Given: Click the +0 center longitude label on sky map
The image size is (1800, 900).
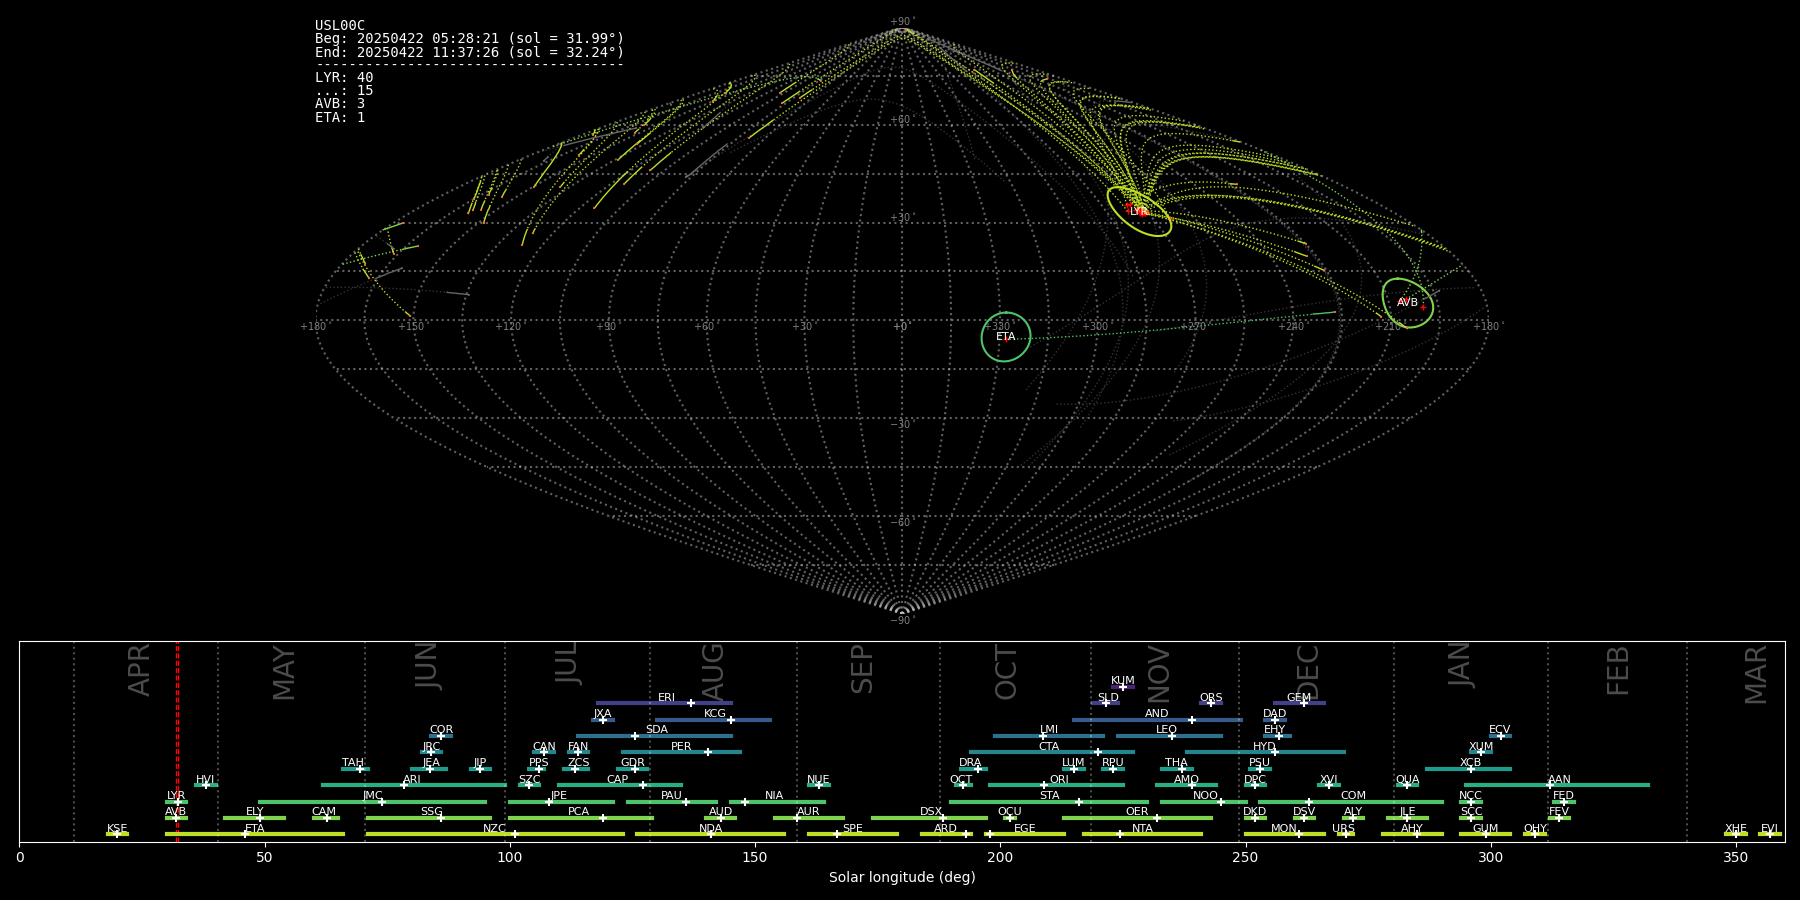Looking at the screenshot, I should tap(901, 327).
